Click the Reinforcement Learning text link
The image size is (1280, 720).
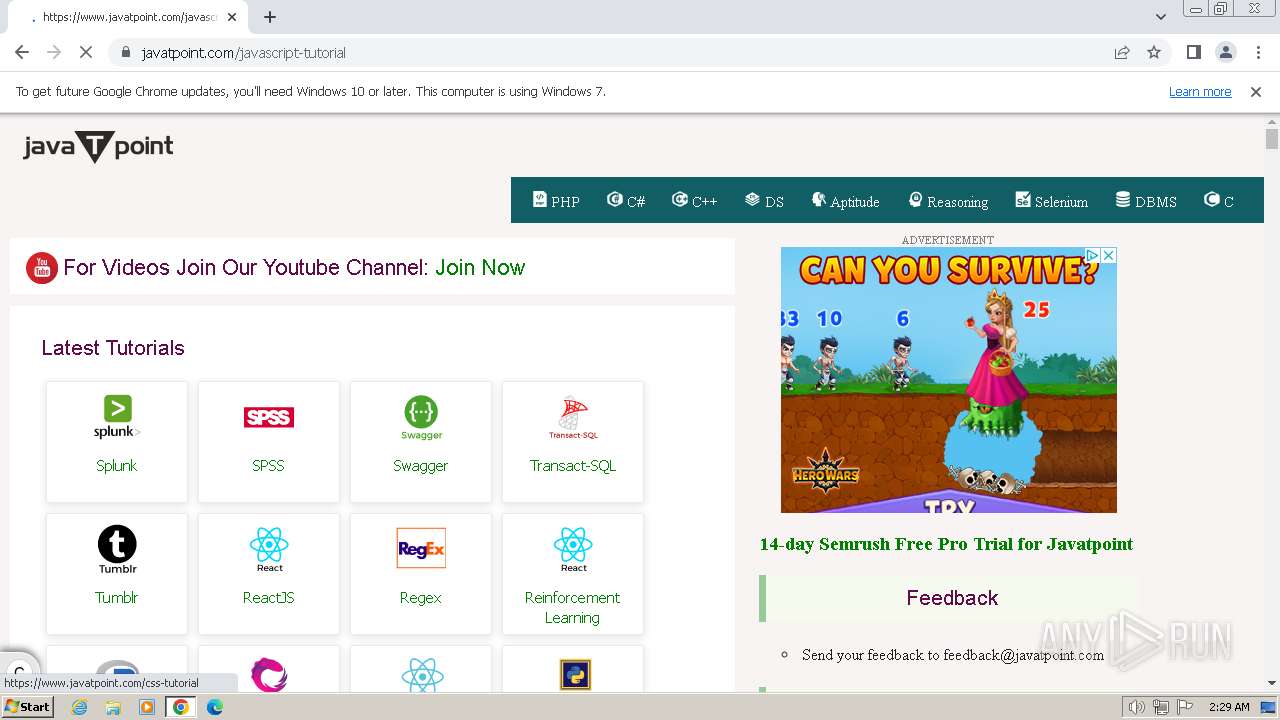coord(573,608)
